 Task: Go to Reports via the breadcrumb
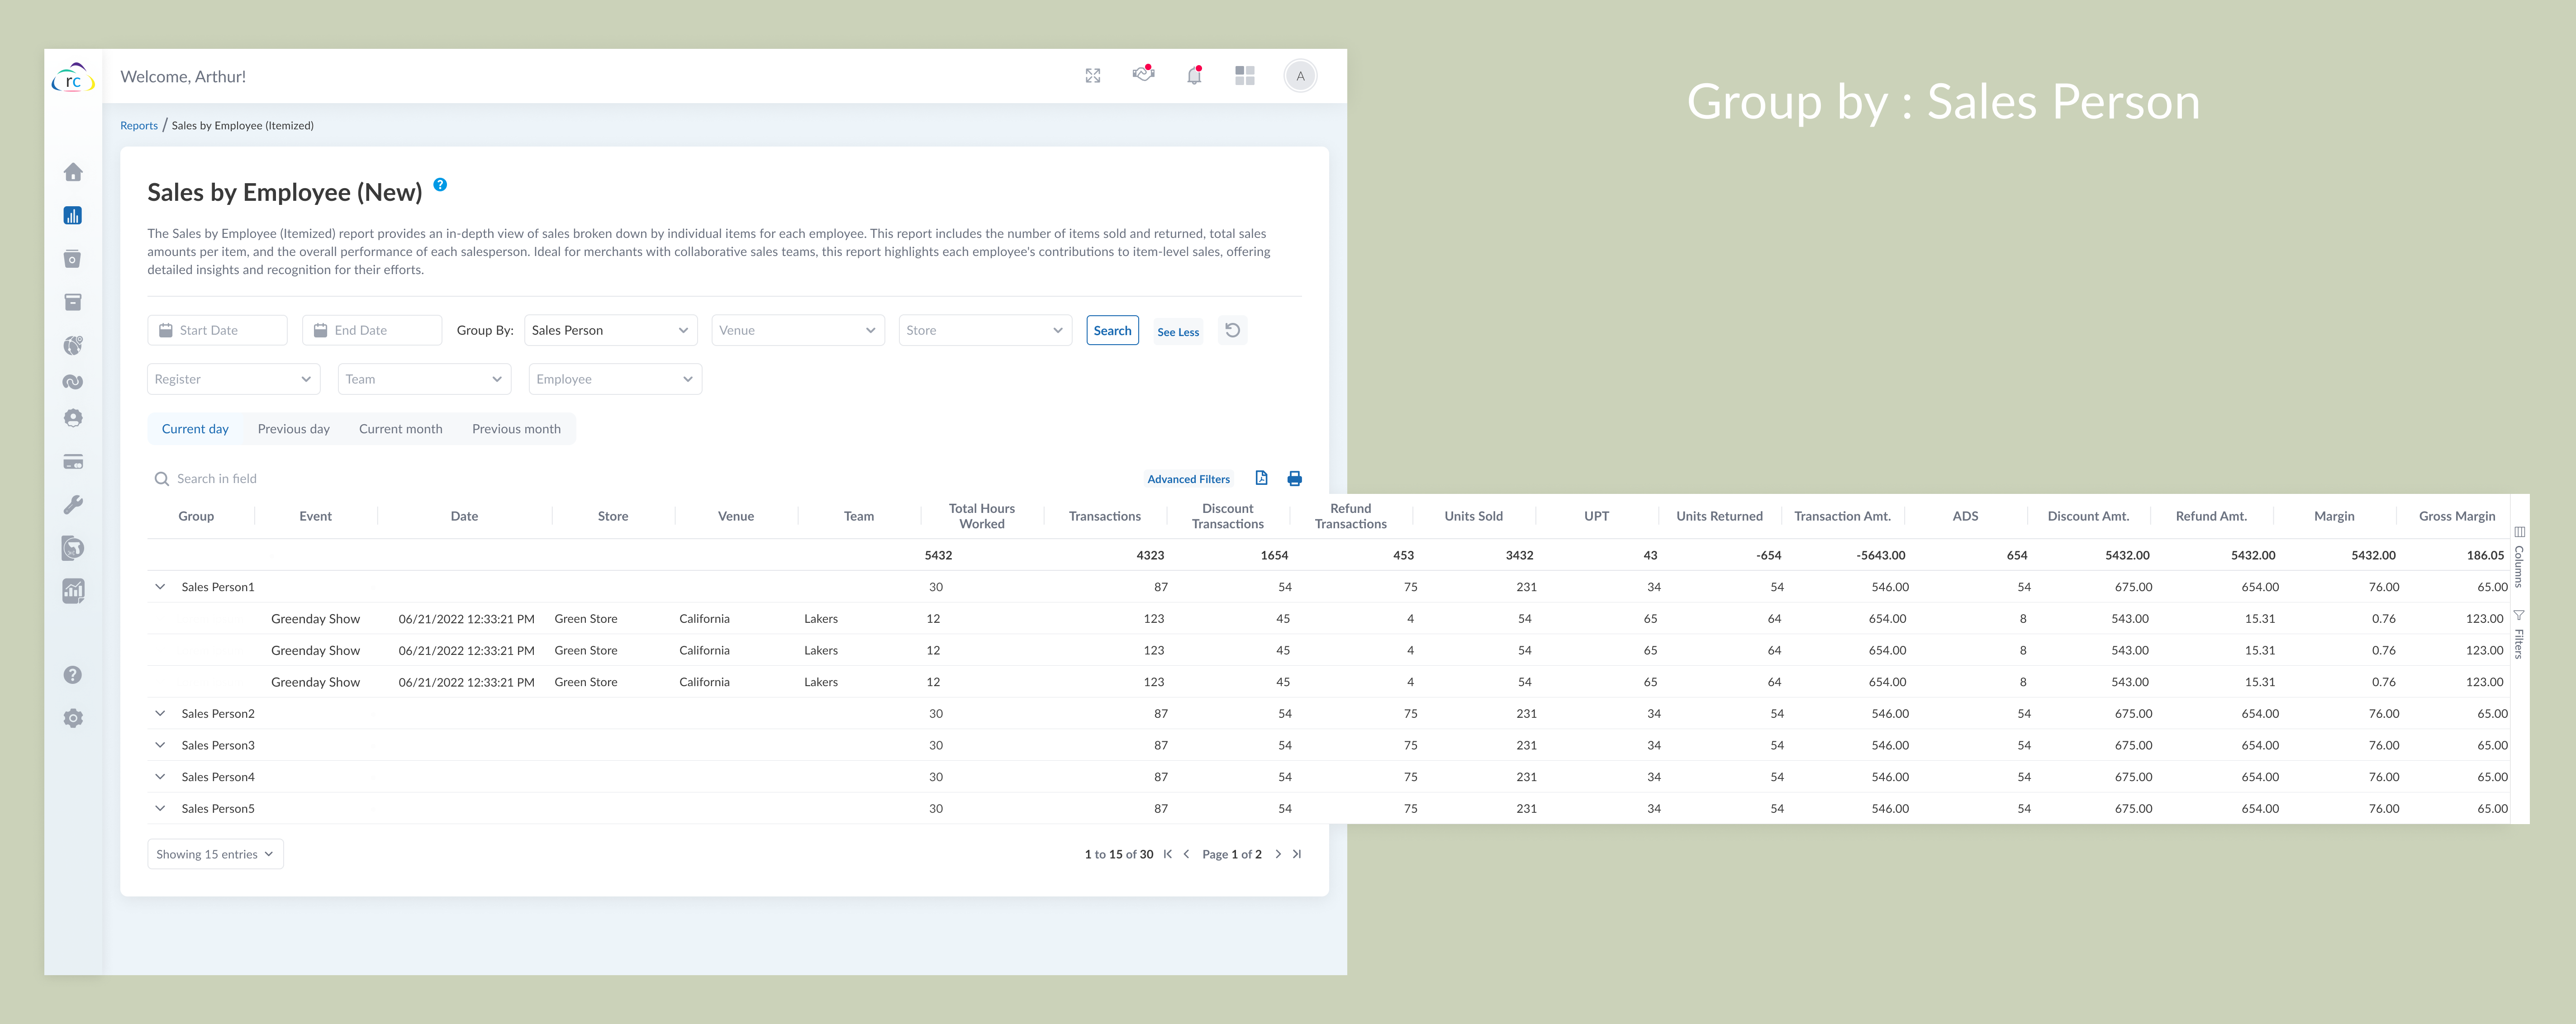click(x=139, y=126)
